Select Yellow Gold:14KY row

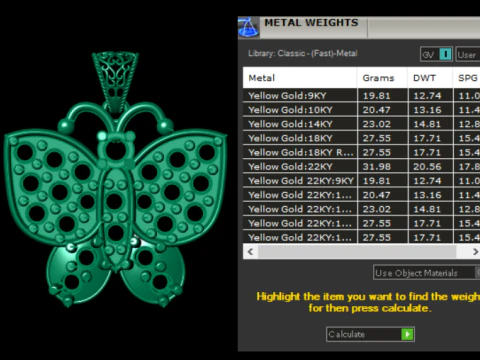361,124
